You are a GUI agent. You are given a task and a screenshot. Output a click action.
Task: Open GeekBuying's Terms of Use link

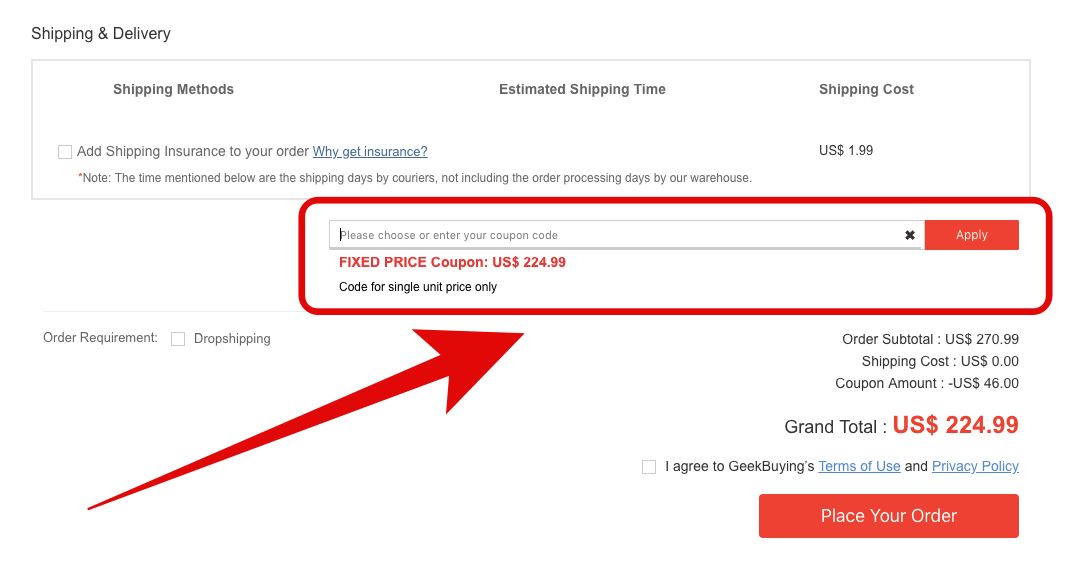click(859, 466)
